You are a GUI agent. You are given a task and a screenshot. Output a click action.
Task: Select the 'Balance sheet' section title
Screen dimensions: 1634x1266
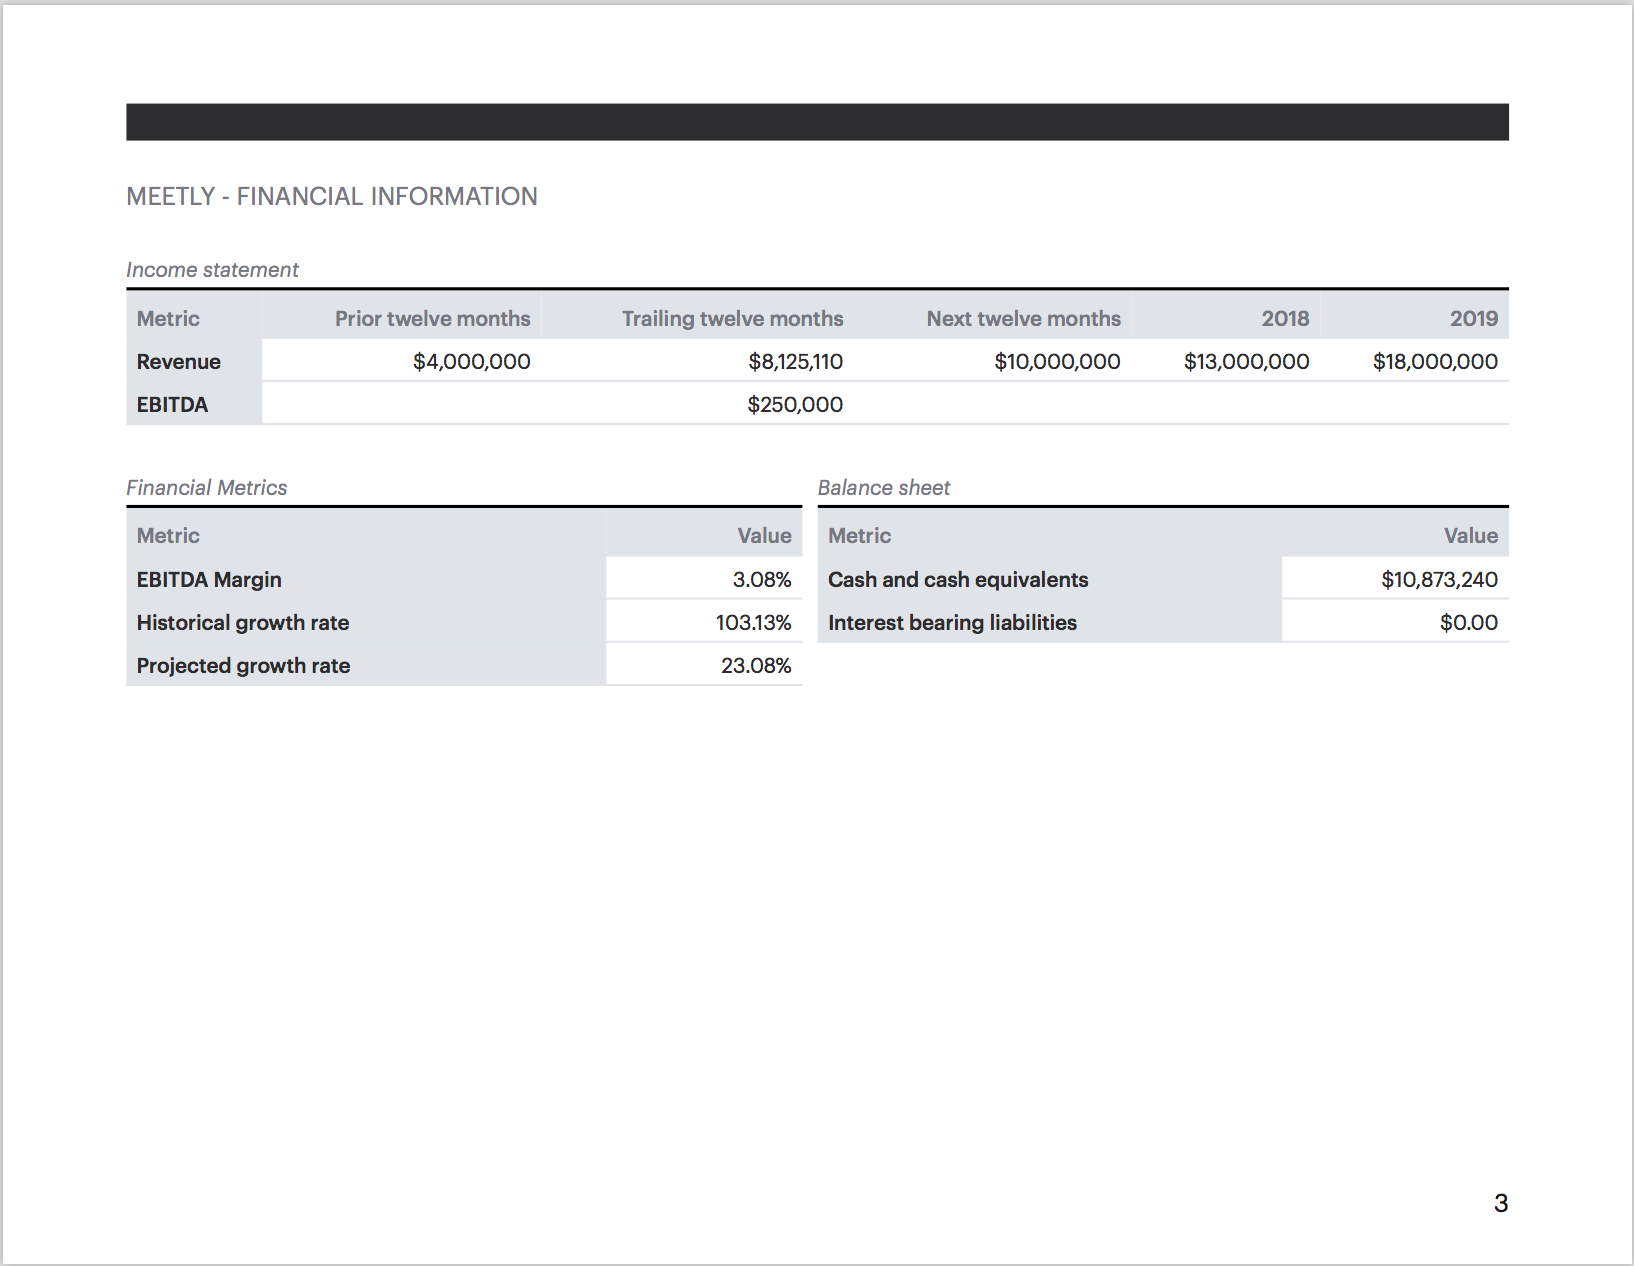[884, 488]
